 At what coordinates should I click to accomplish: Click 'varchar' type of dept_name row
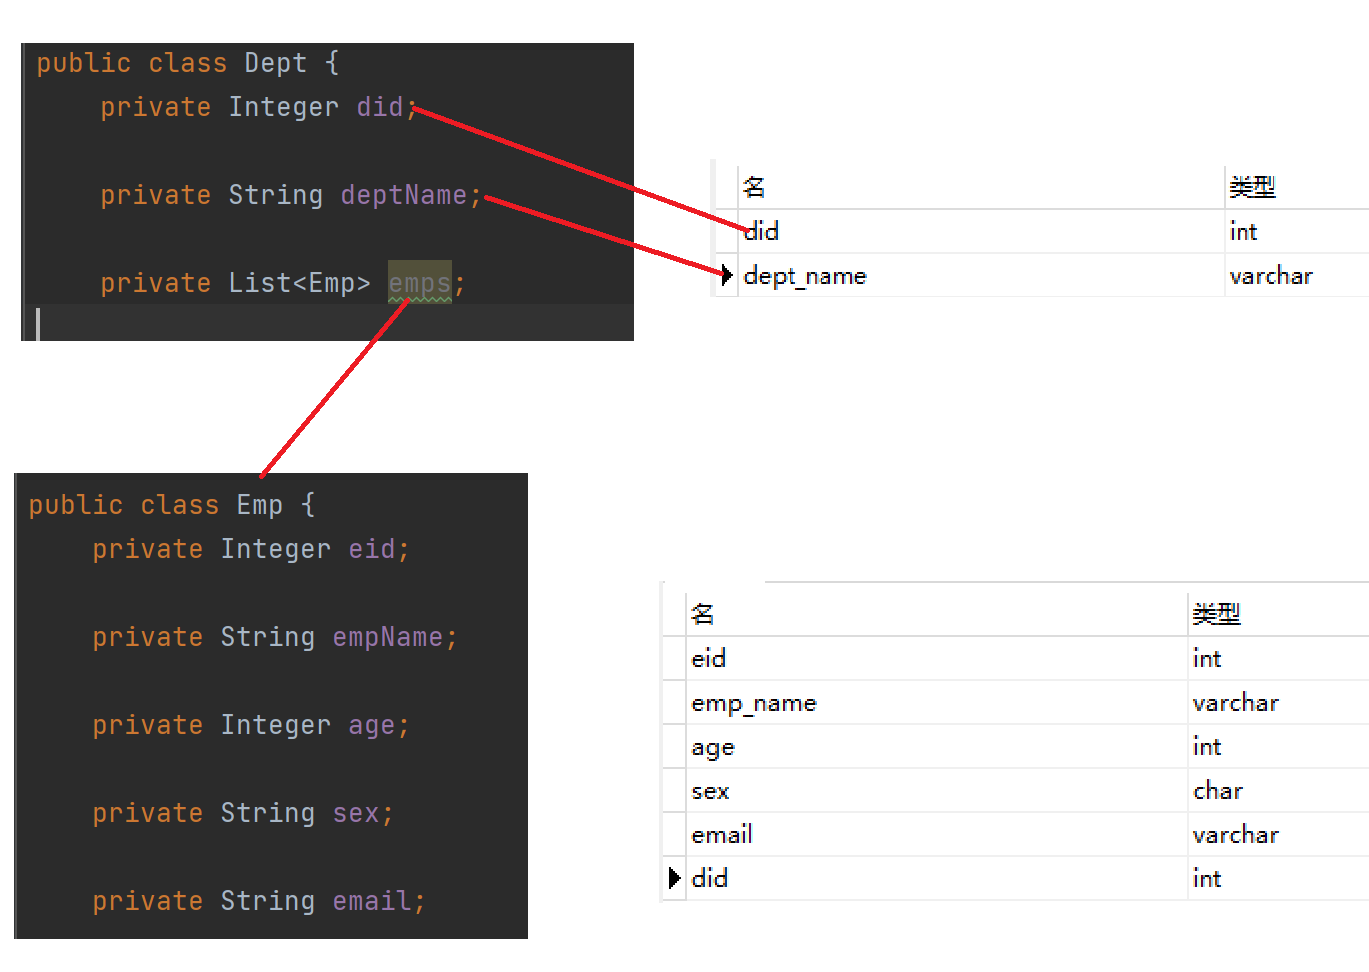tap(1271, 276)
